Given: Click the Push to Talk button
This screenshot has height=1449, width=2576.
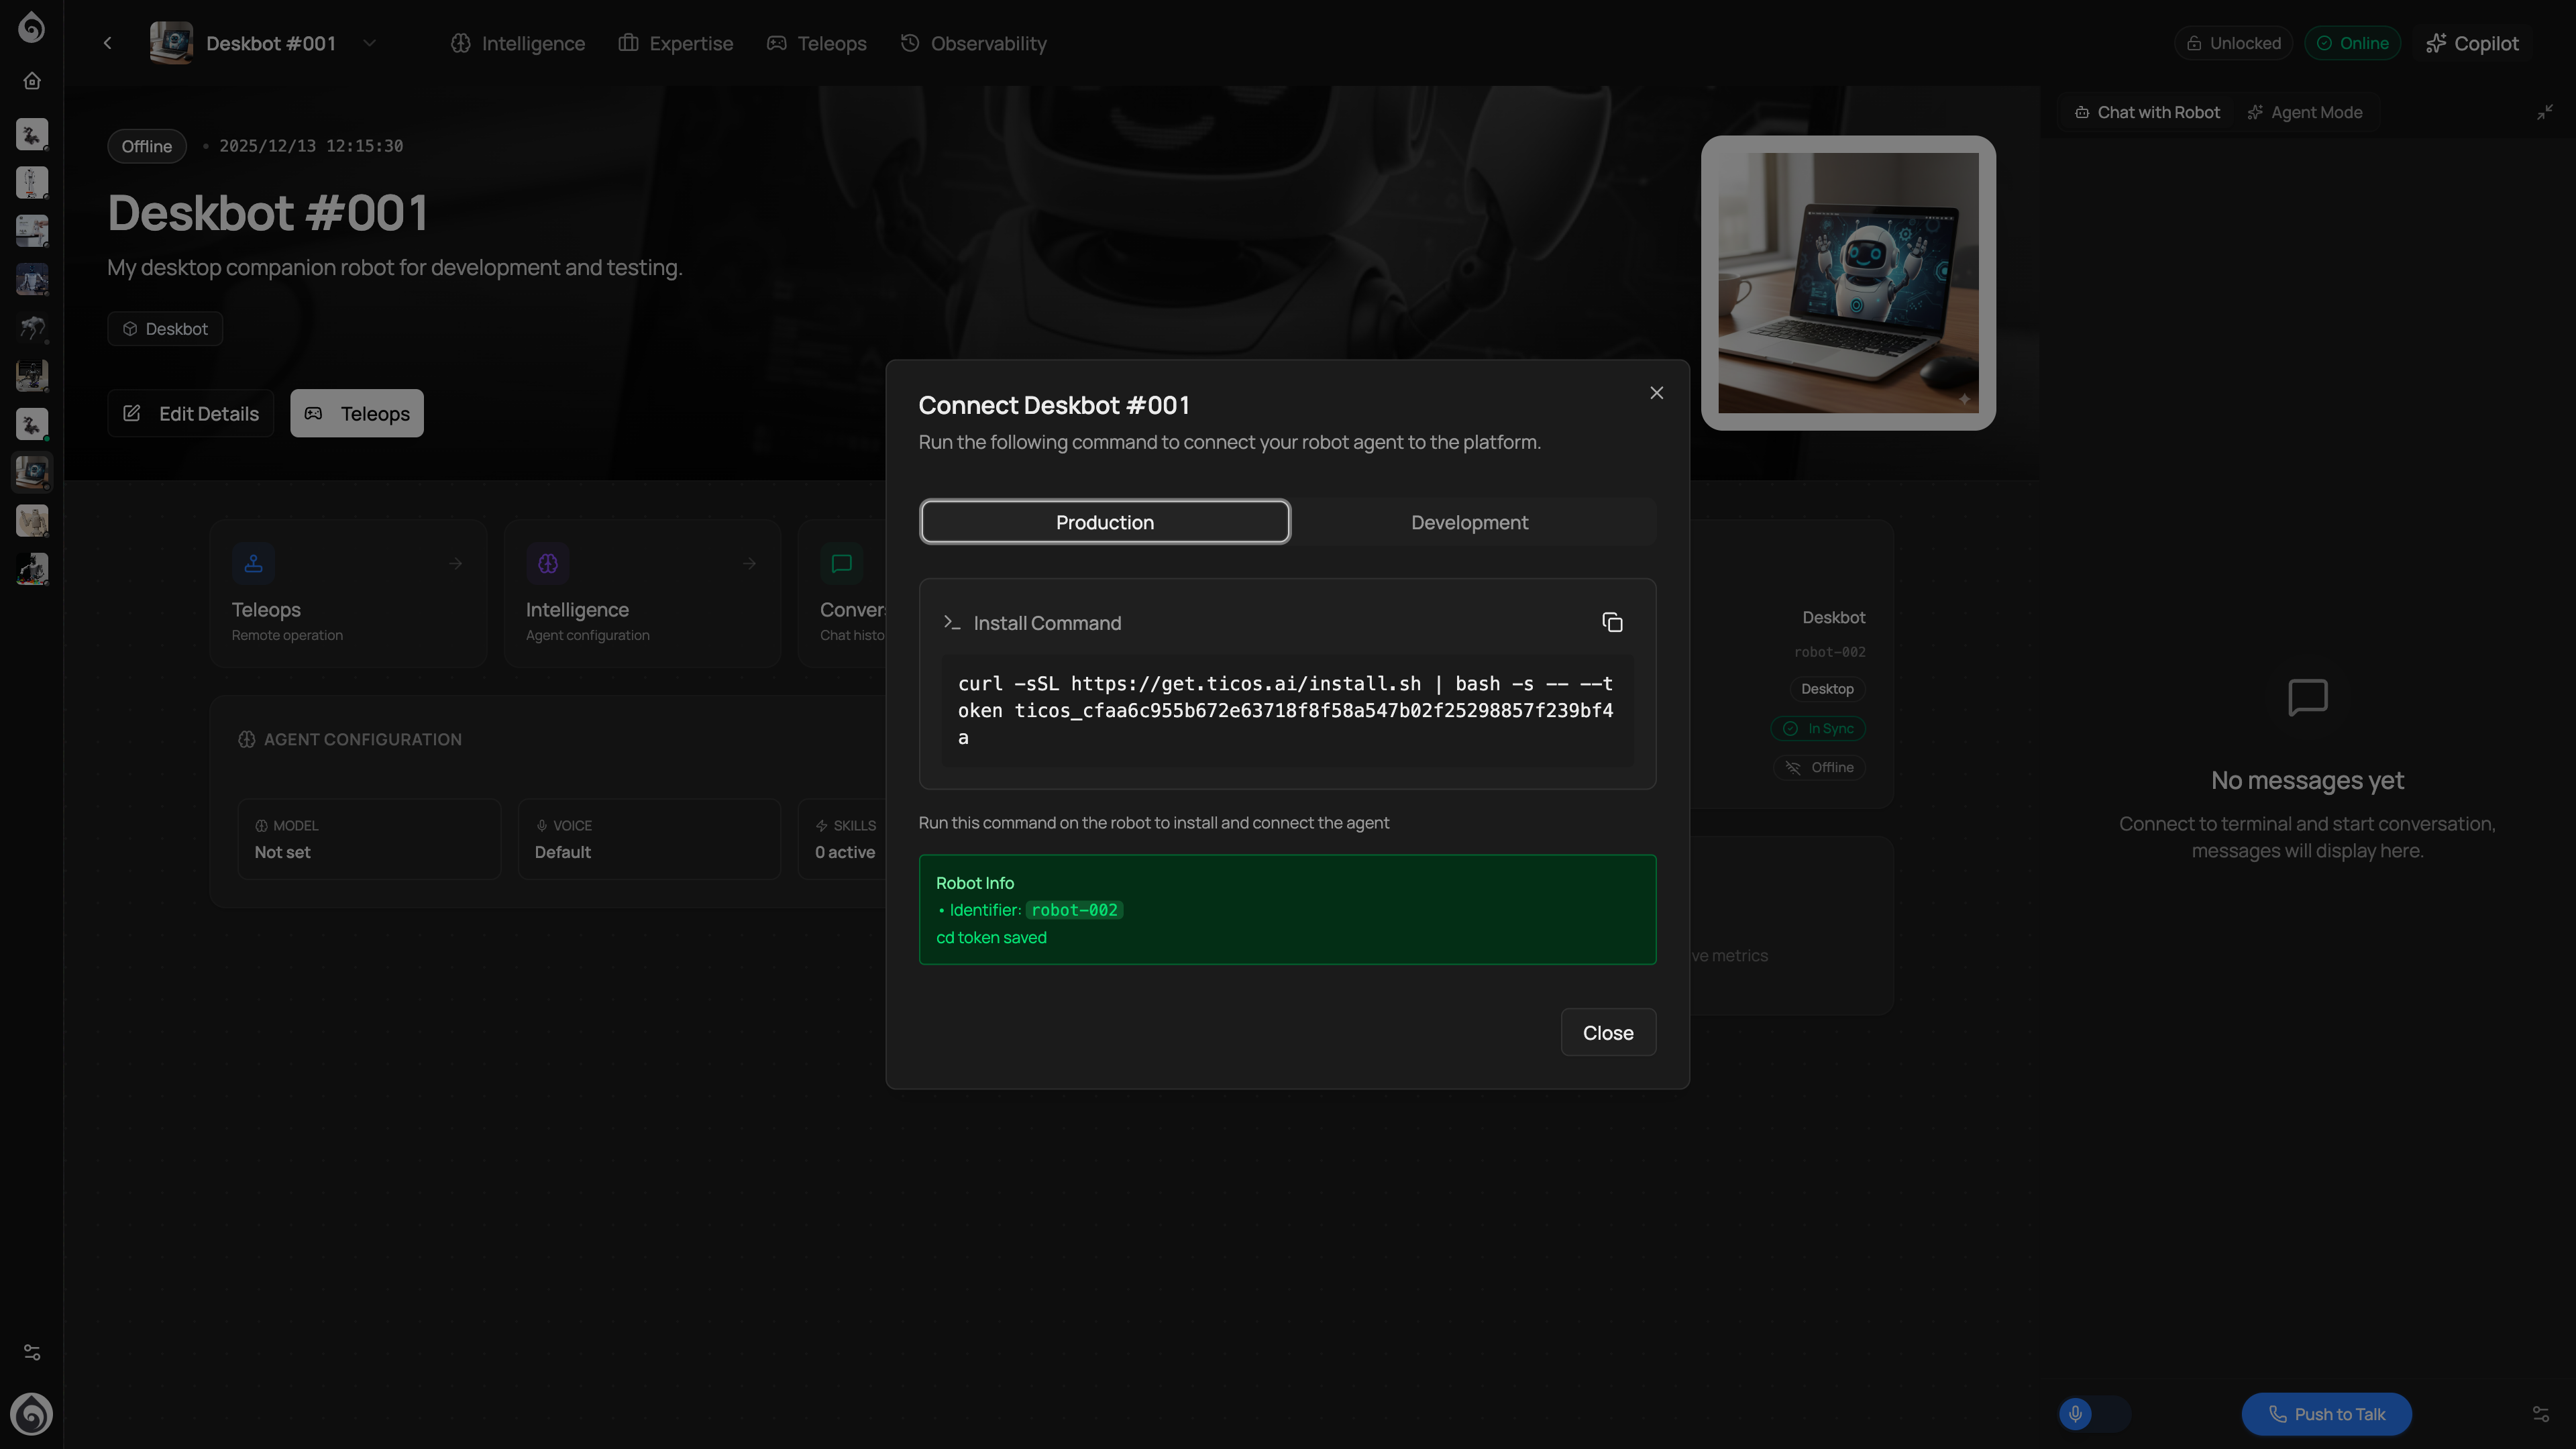Looking at the screenshot, I should tap(2326, 1414).
